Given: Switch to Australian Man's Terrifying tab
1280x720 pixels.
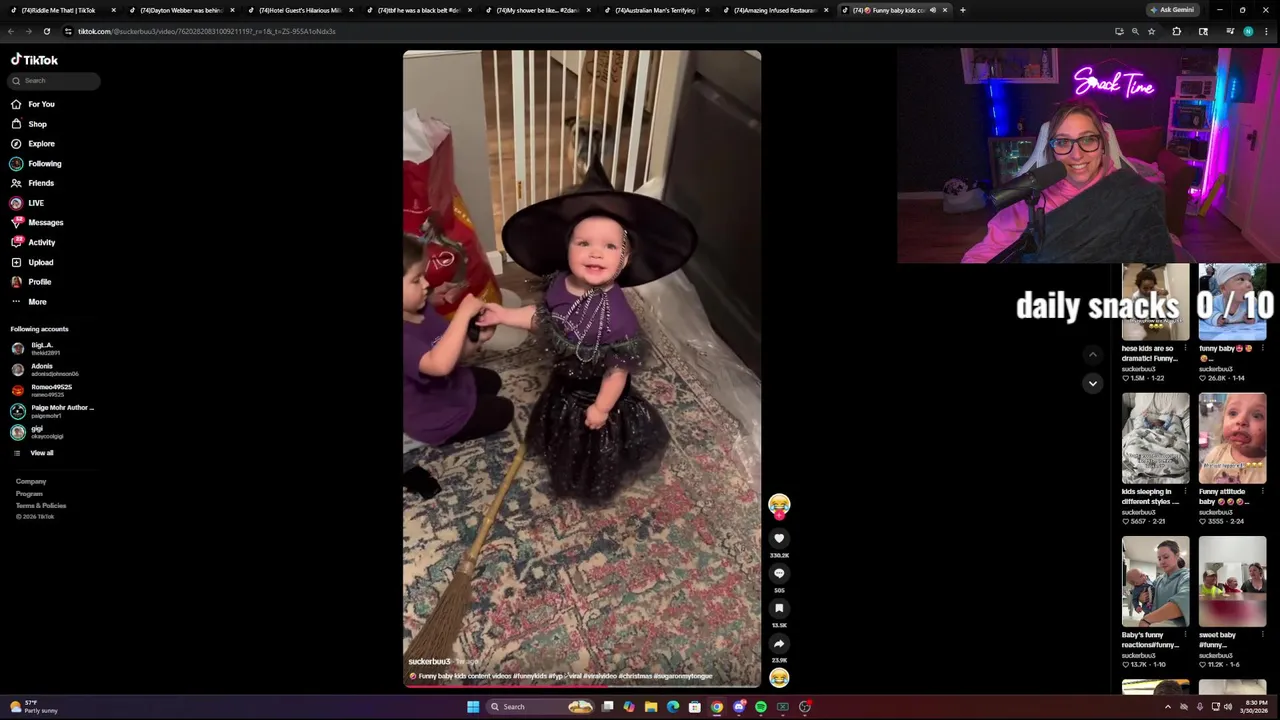Looking at the screenshot, I should click(x=655, y=10).
